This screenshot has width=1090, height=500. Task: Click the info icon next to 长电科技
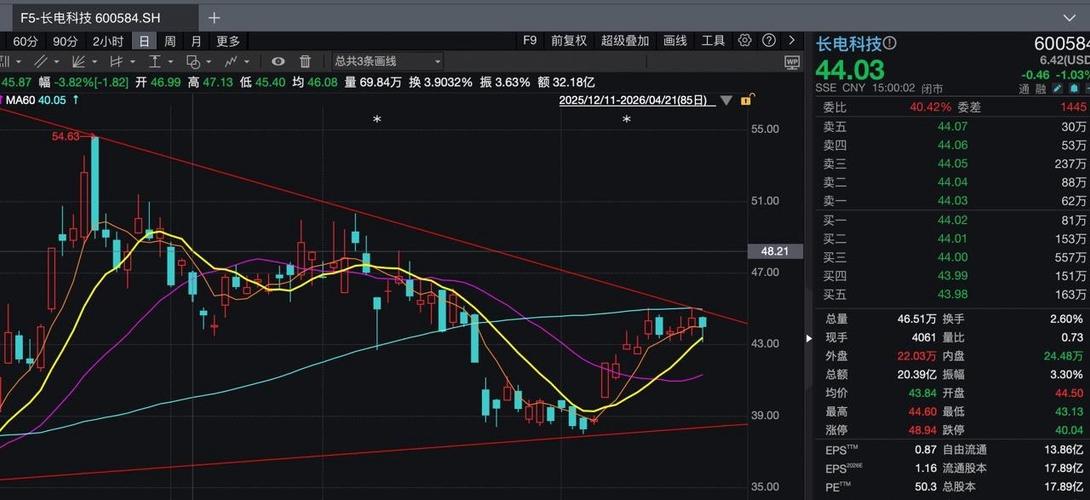tap(890, 44)
